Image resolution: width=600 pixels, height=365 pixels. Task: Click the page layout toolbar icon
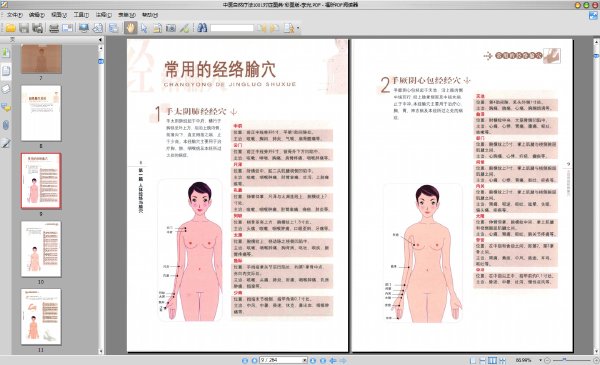114,28
